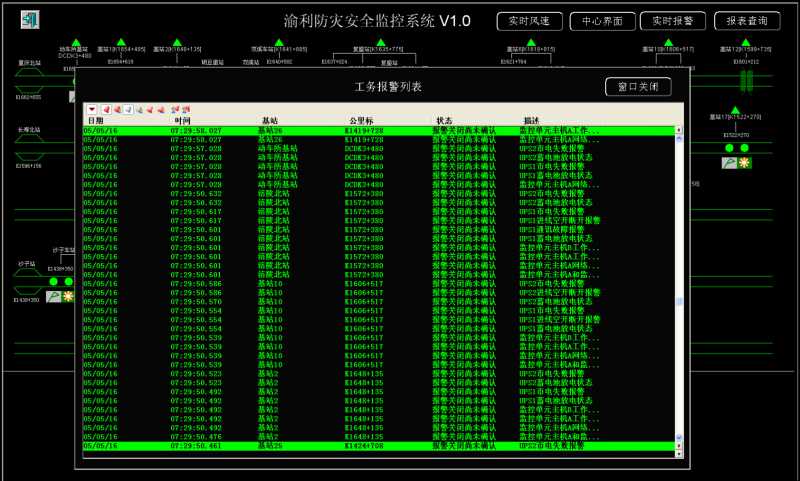Close the 工务报警列表 window via 窗口关闭
Screen dimensions: 800x481
pos(638,87)
